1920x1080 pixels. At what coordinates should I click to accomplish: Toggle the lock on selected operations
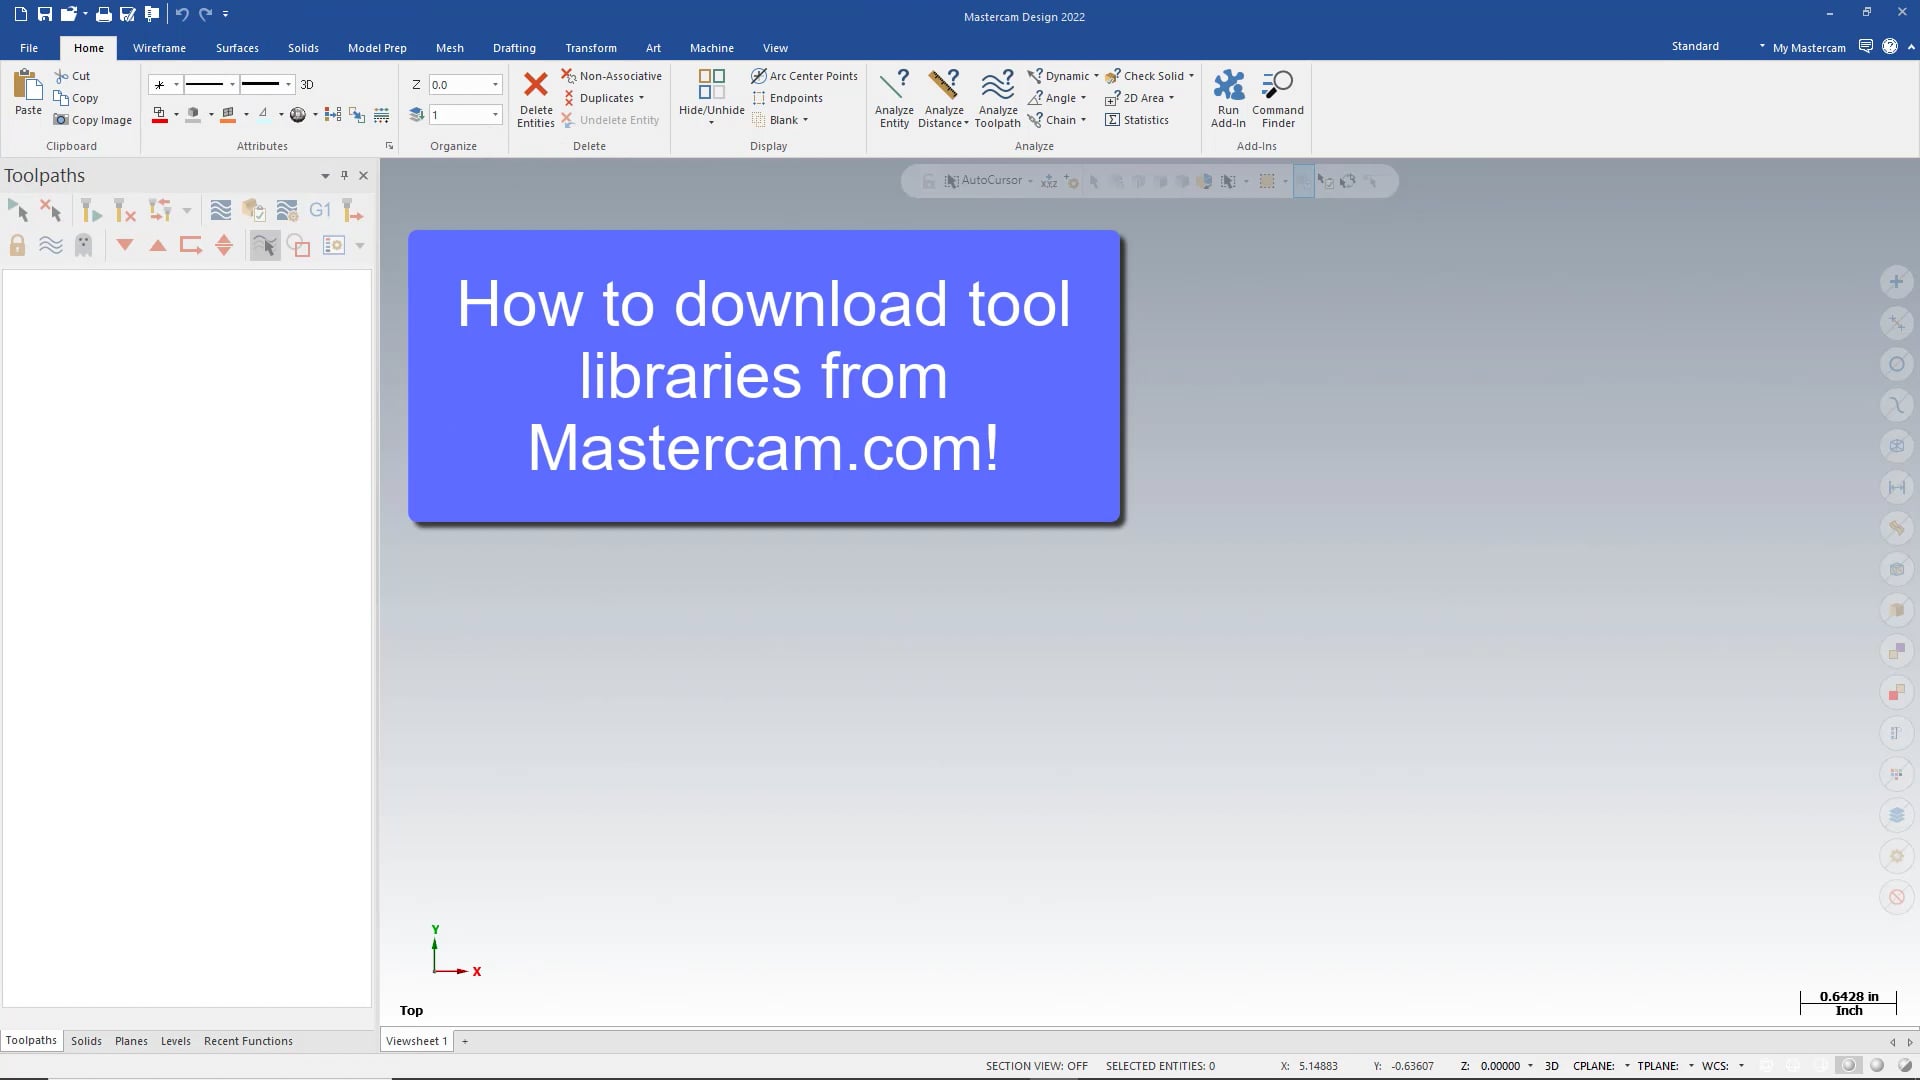[x=17, y=245]
